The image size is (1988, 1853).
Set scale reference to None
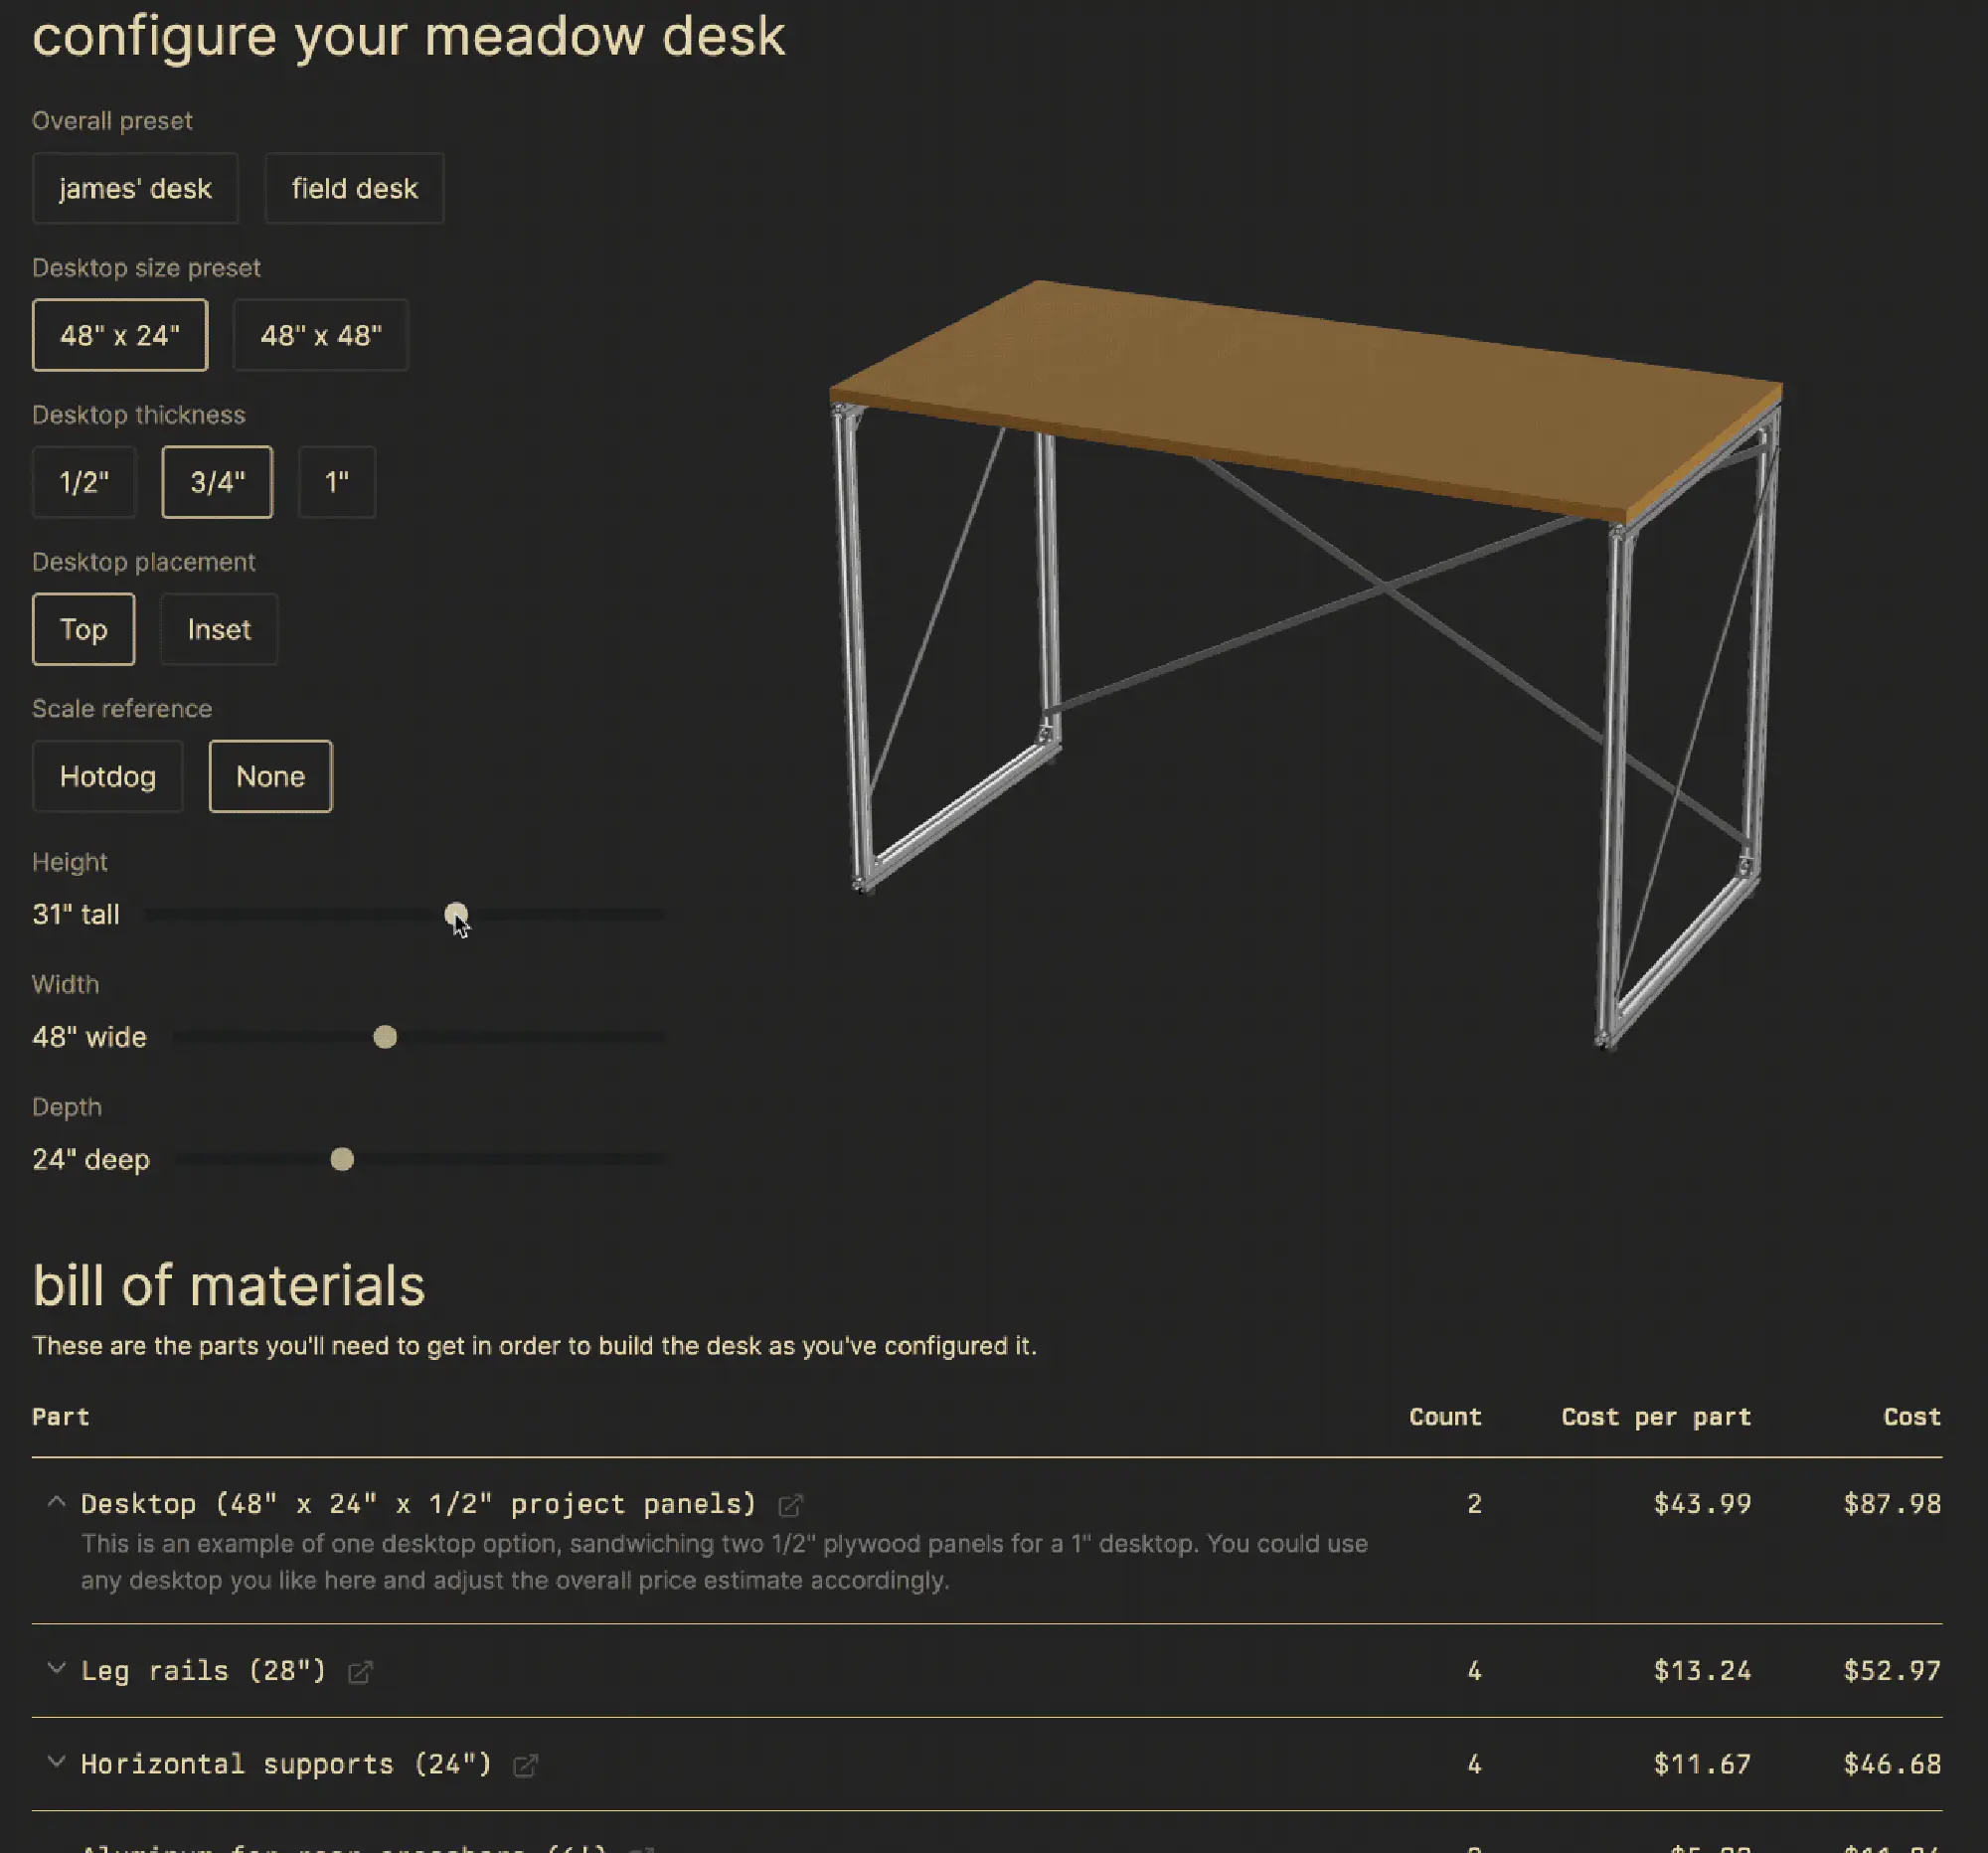pos(270,776)
